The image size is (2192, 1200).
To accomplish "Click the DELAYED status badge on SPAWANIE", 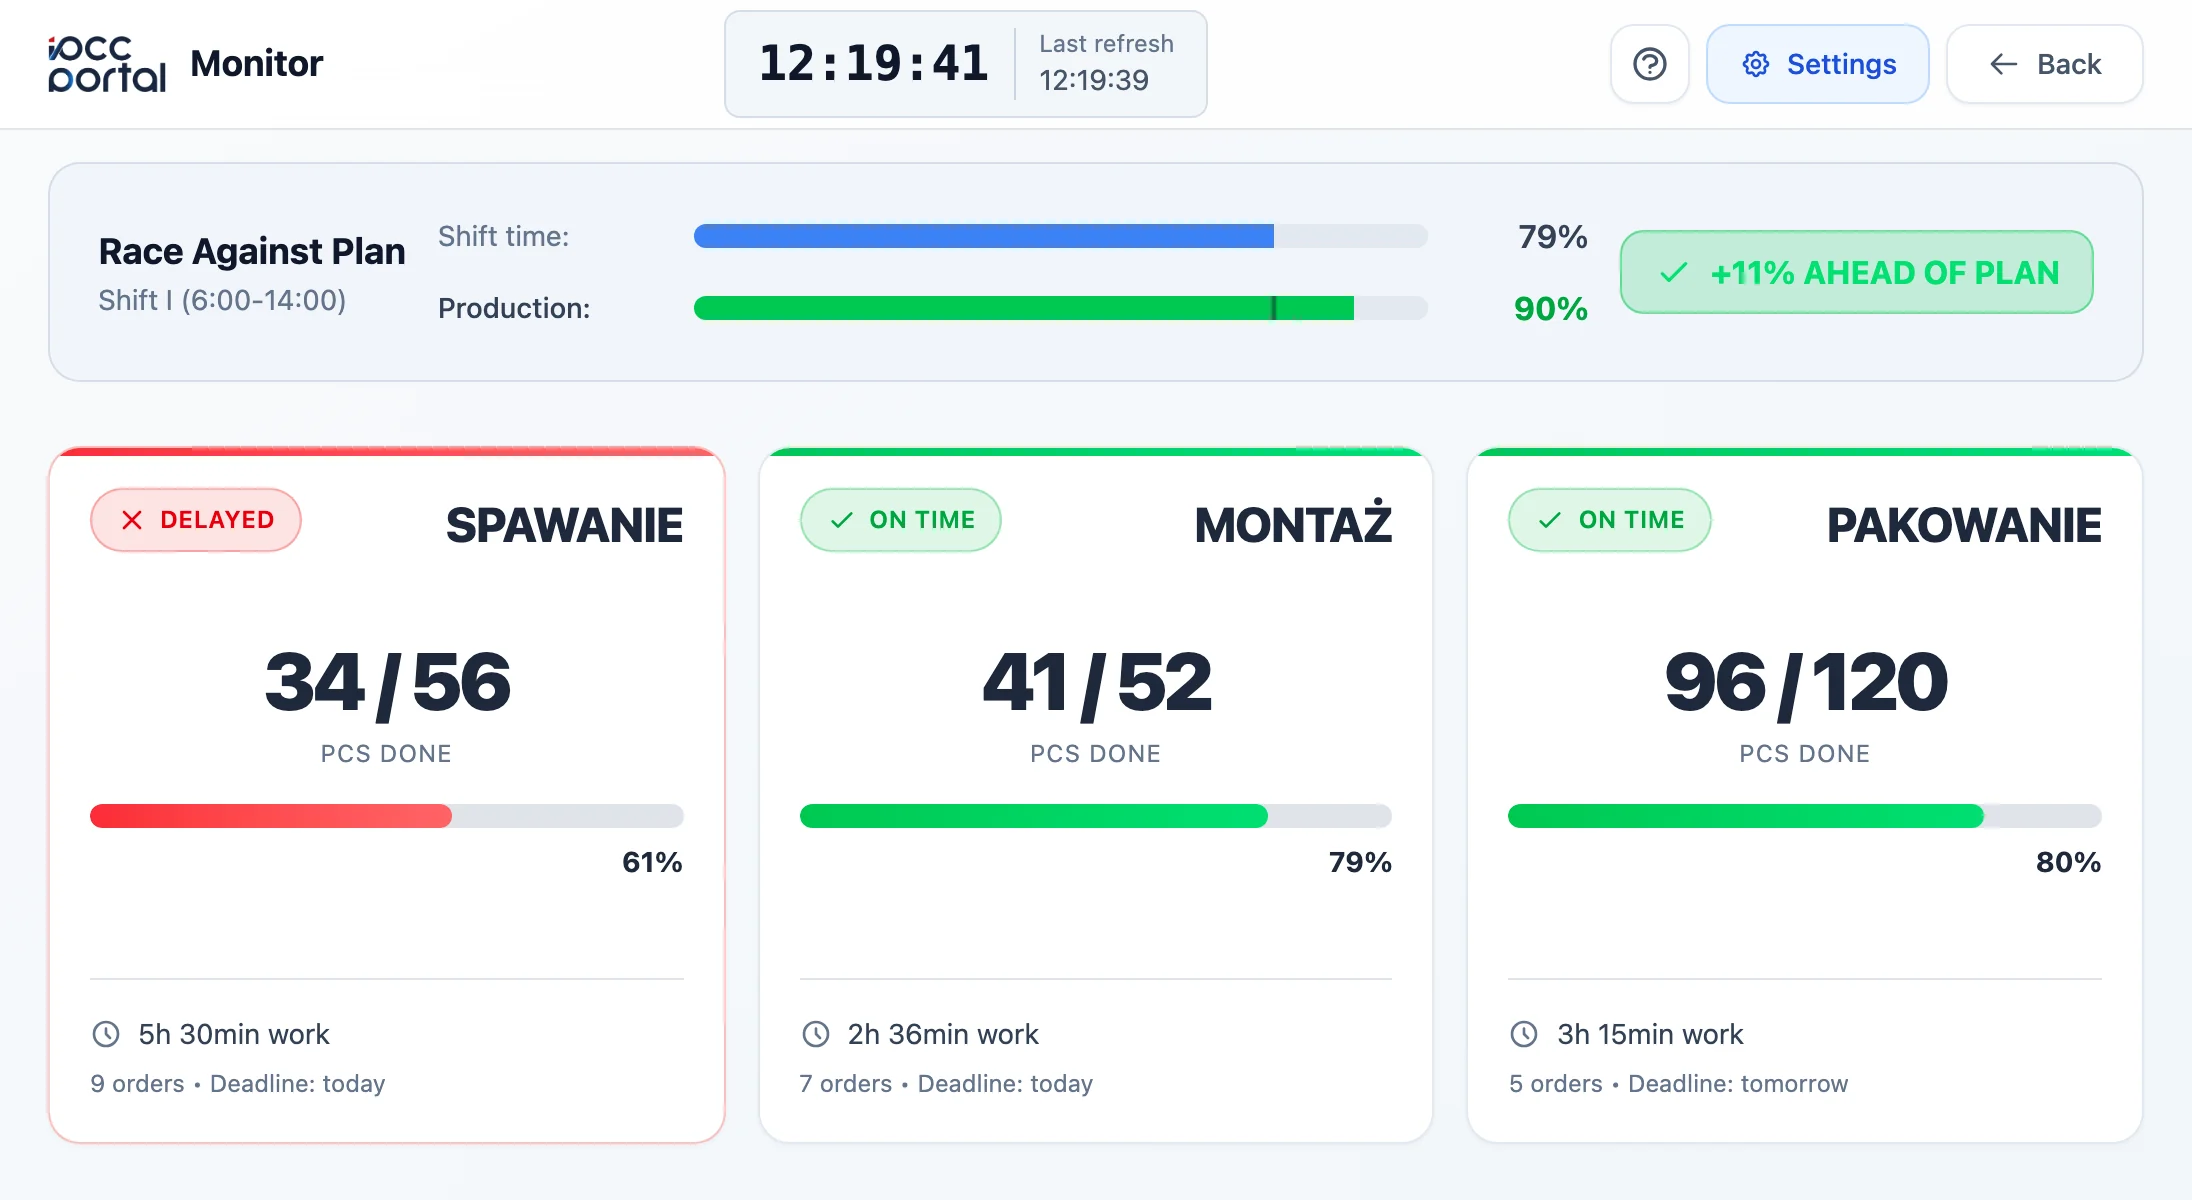I will (x=196, y=520).
